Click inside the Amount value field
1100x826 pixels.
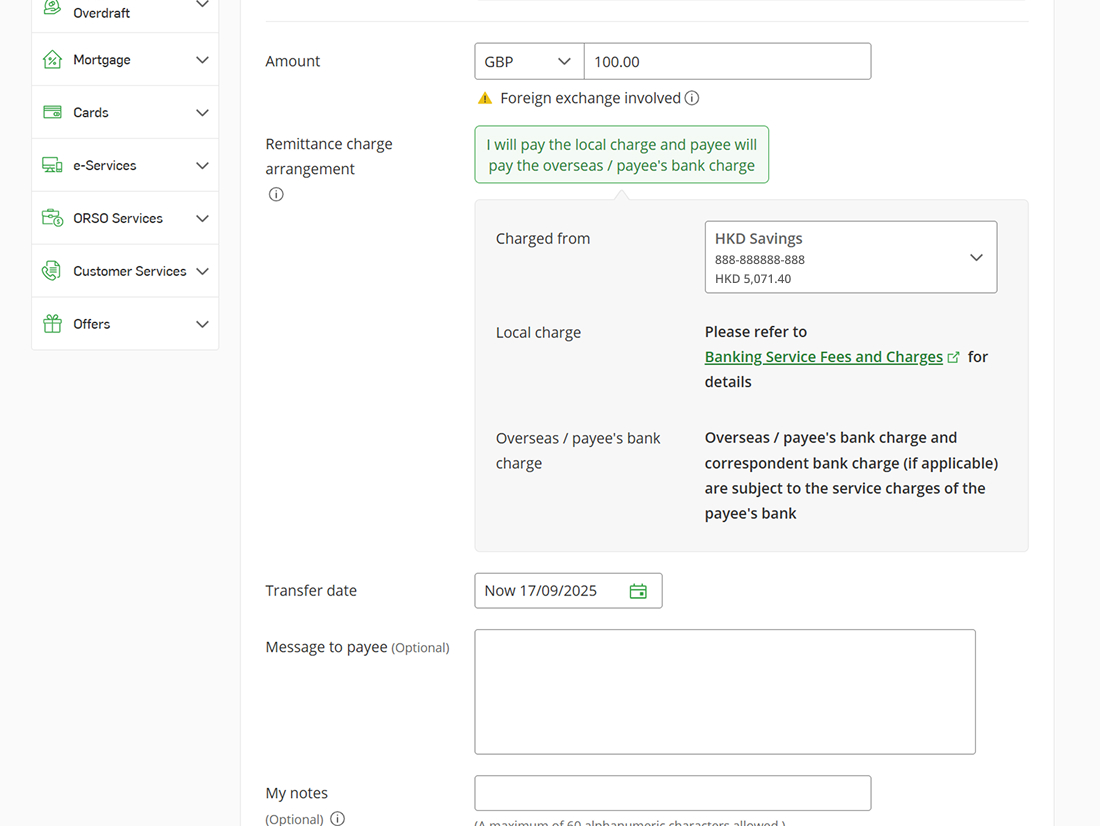[x=727, y=61]
